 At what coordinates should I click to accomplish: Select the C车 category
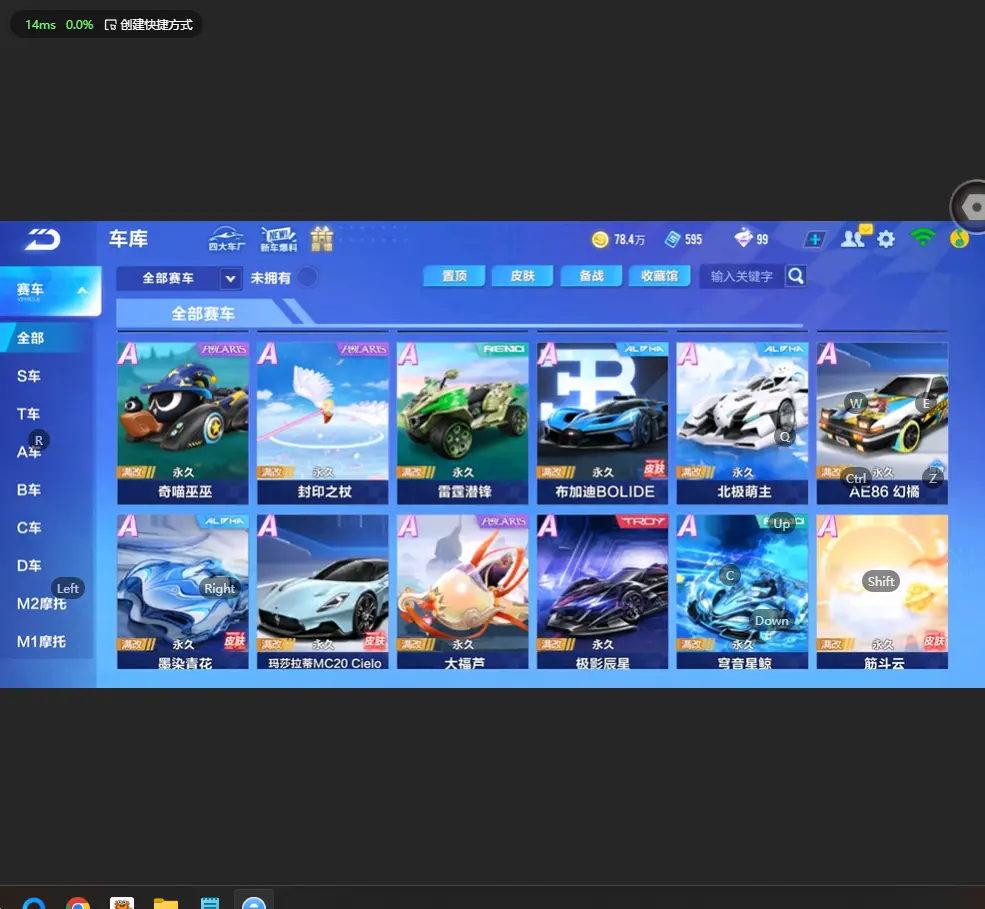tap(29, 528)
